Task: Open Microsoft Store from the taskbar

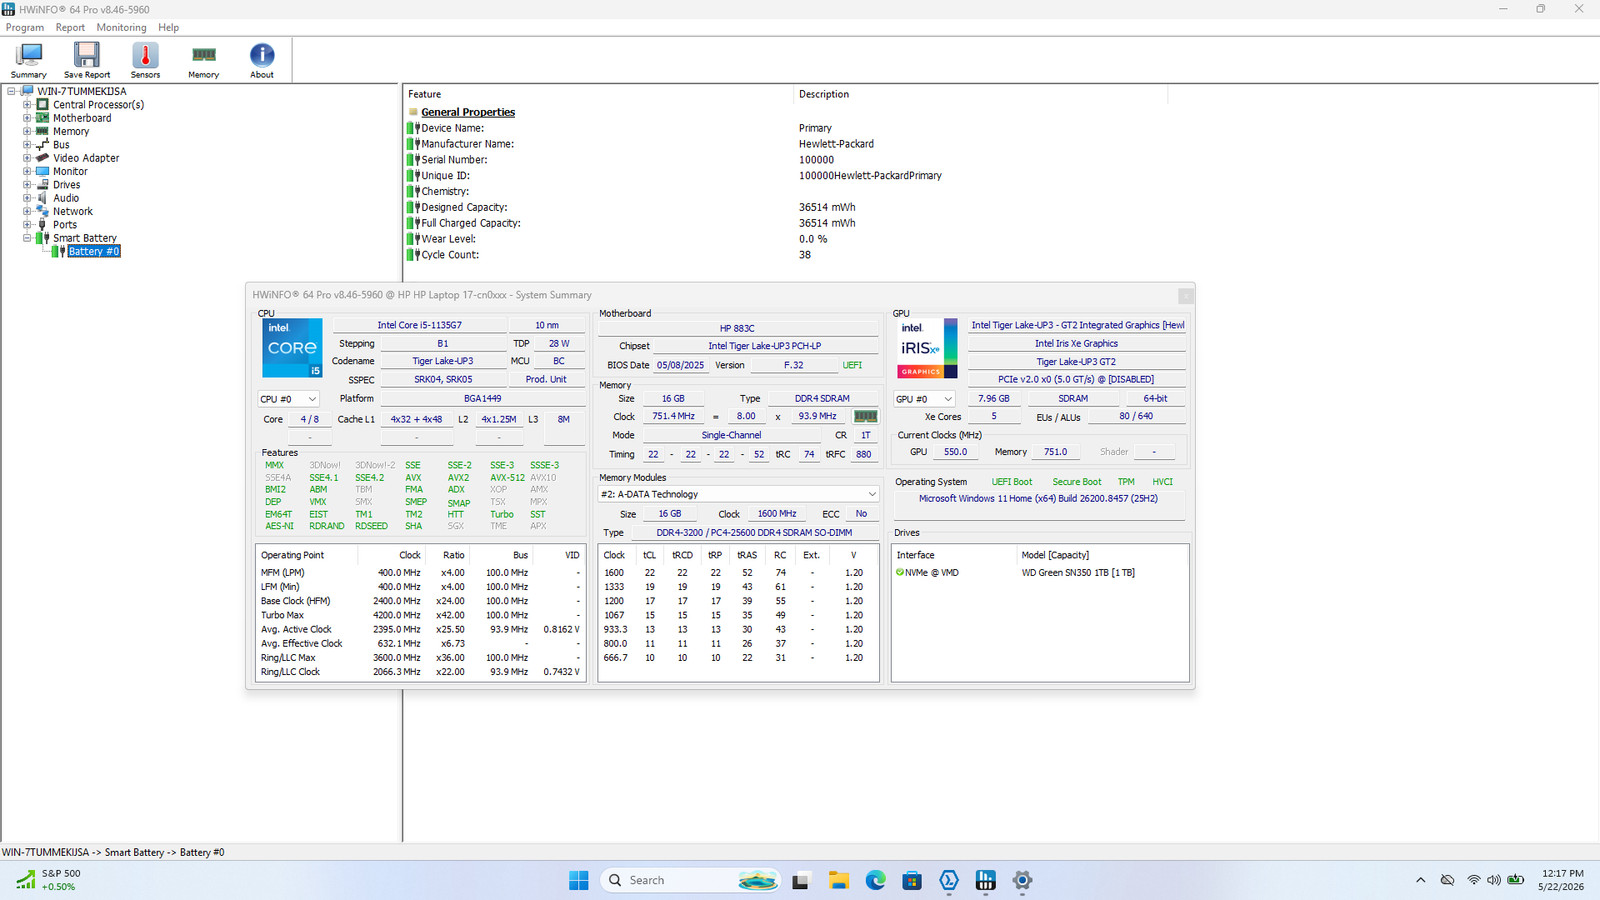Action: point(912,880)
